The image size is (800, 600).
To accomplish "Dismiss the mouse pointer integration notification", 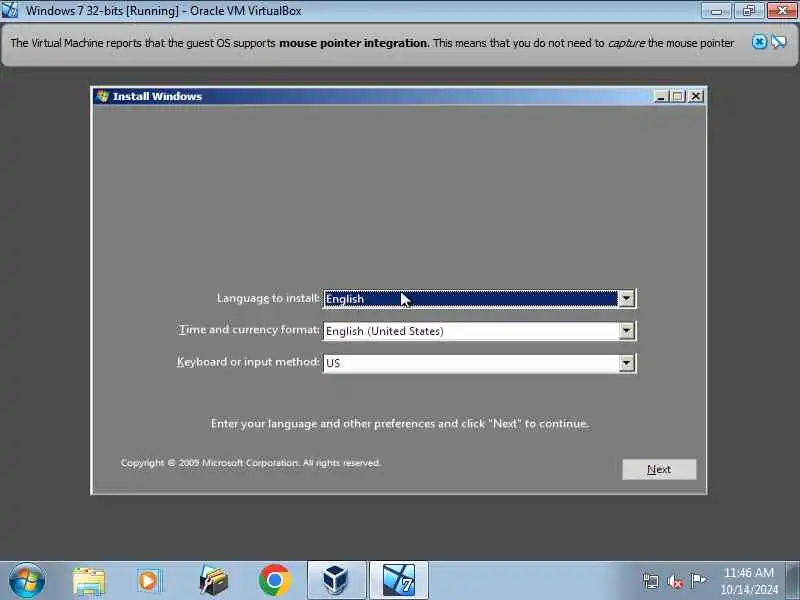I will [759, 42].
